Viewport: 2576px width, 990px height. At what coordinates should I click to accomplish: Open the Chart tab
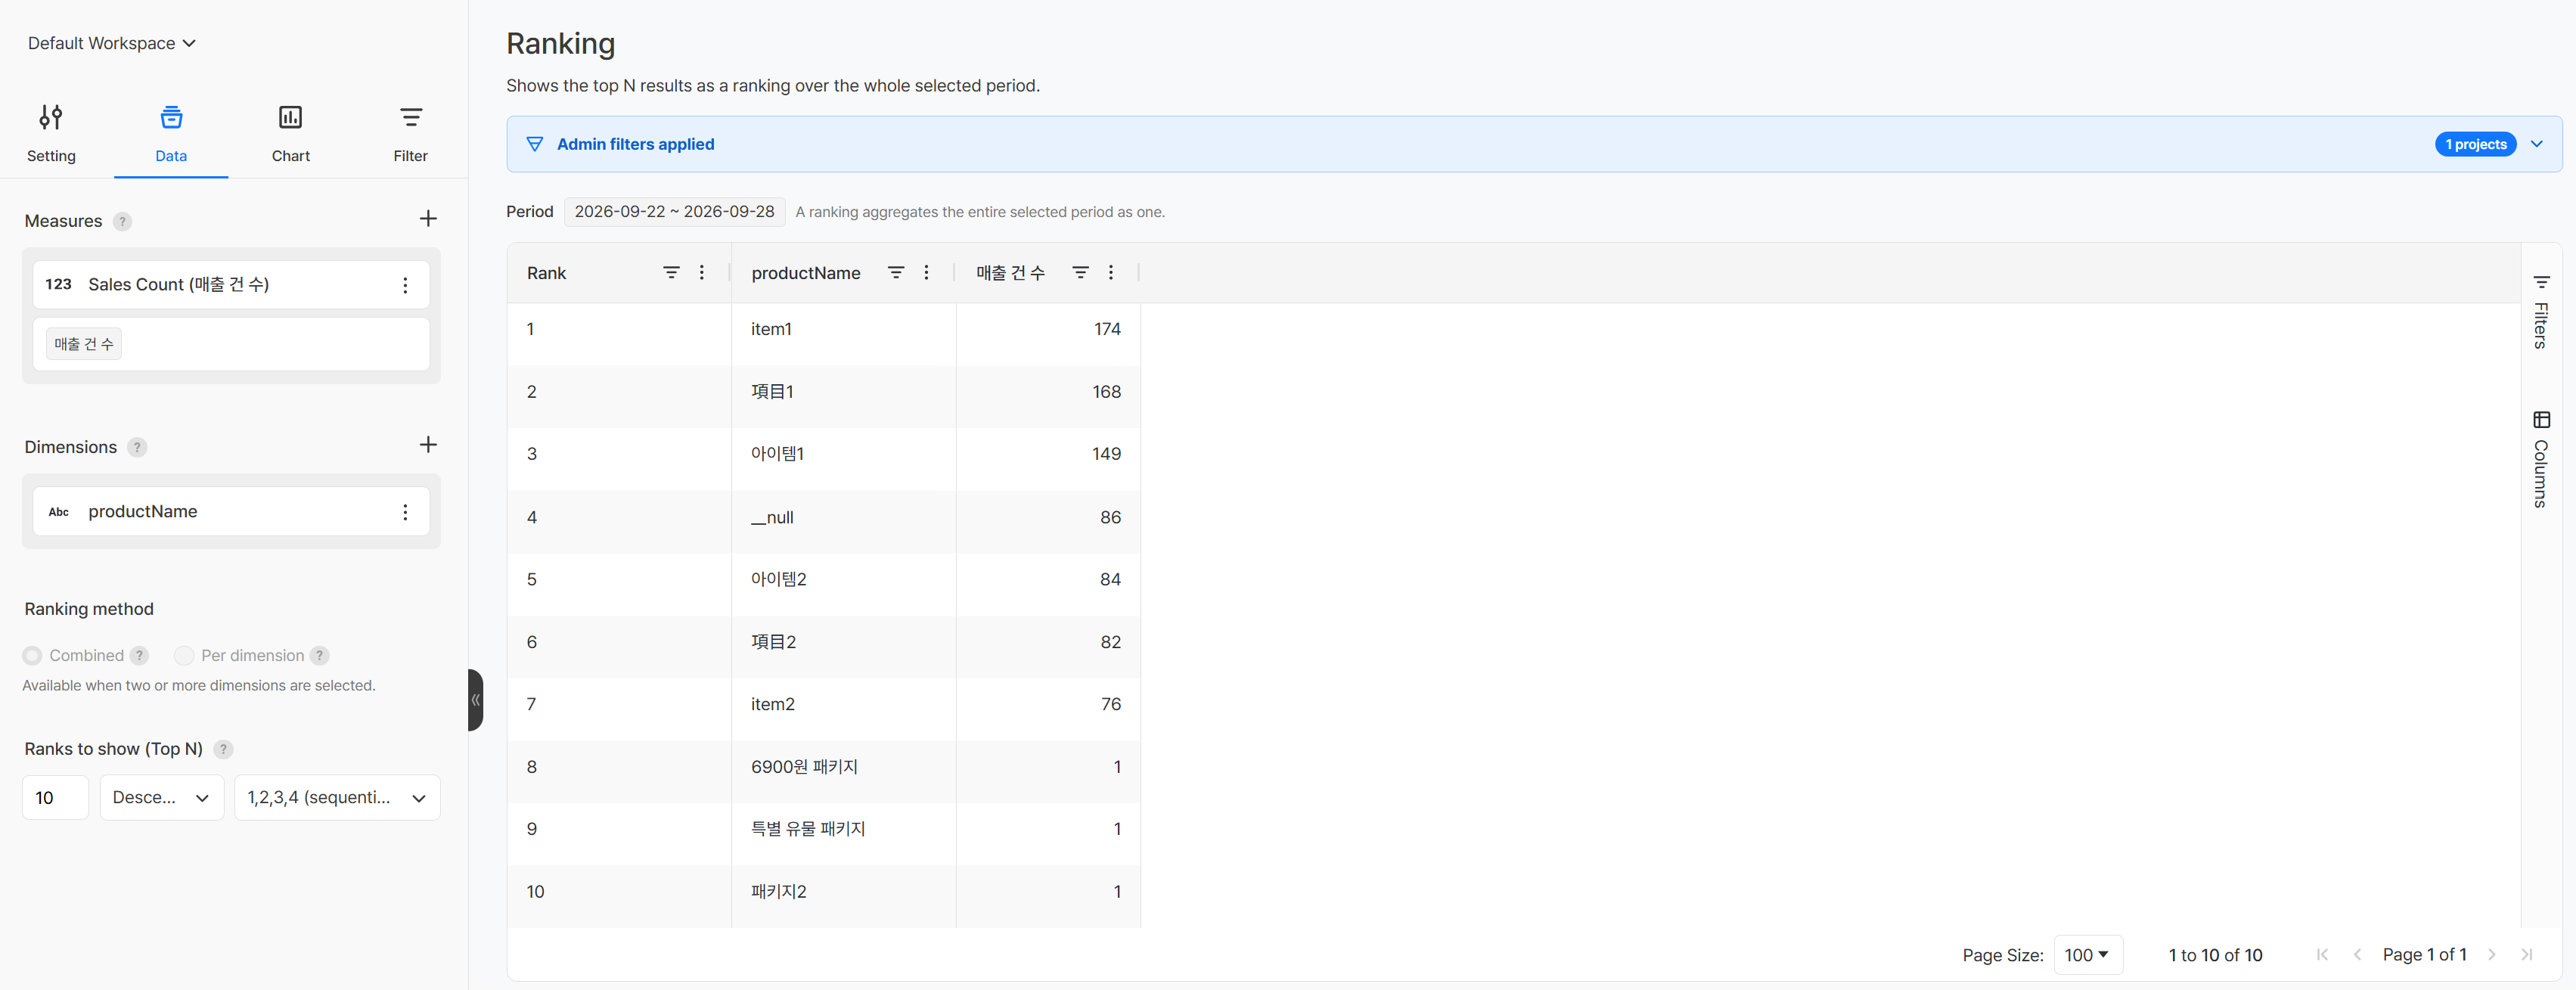pos(291,134)
